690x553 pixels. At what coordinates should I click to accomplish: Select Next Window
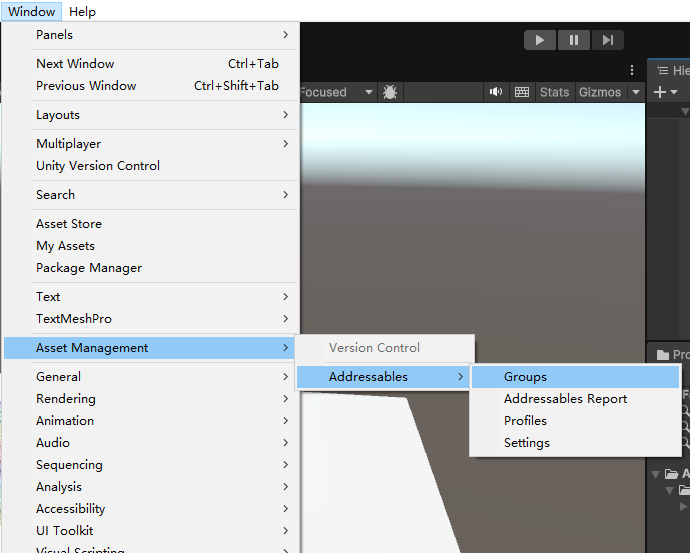pos(150,64)
